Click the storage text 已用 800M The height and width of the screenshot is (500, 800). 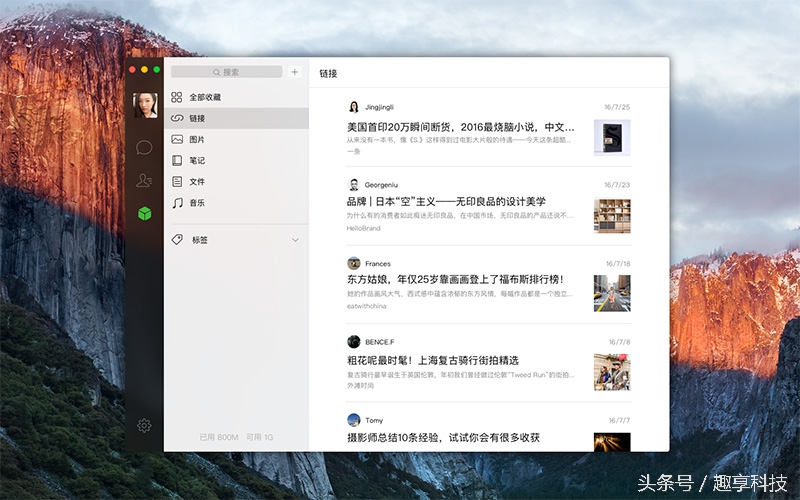pyautogui.click(x=219, y=437)
